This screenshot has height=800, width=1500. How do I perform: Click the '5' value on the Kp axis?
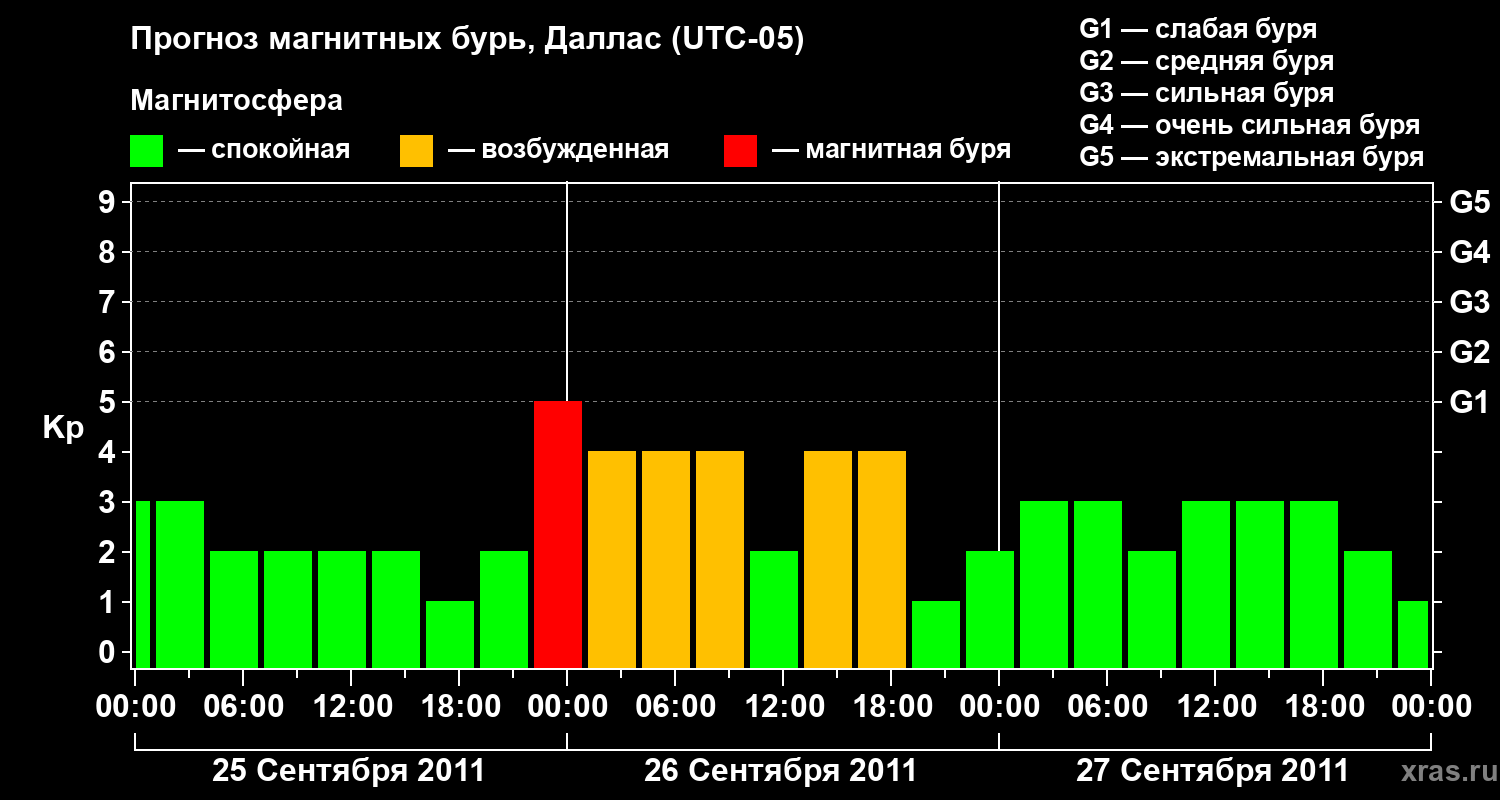[x=109, y=402]
